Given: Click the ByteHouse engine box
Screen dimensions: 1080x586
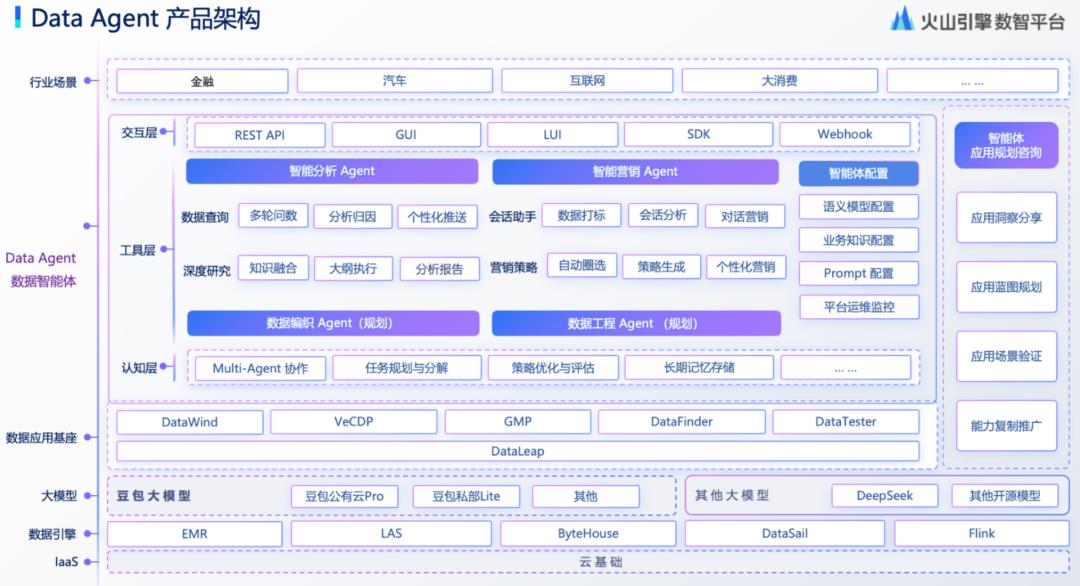Looking at the screenshot, I should (x=588, y=534).
